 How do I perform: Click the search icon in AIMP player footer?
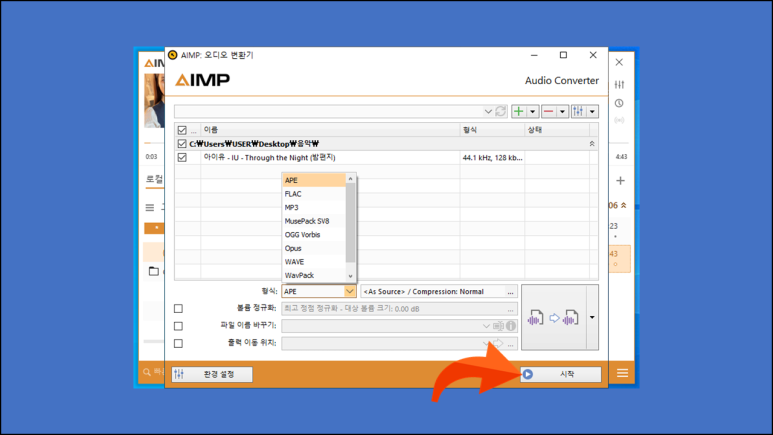(146, 372)
